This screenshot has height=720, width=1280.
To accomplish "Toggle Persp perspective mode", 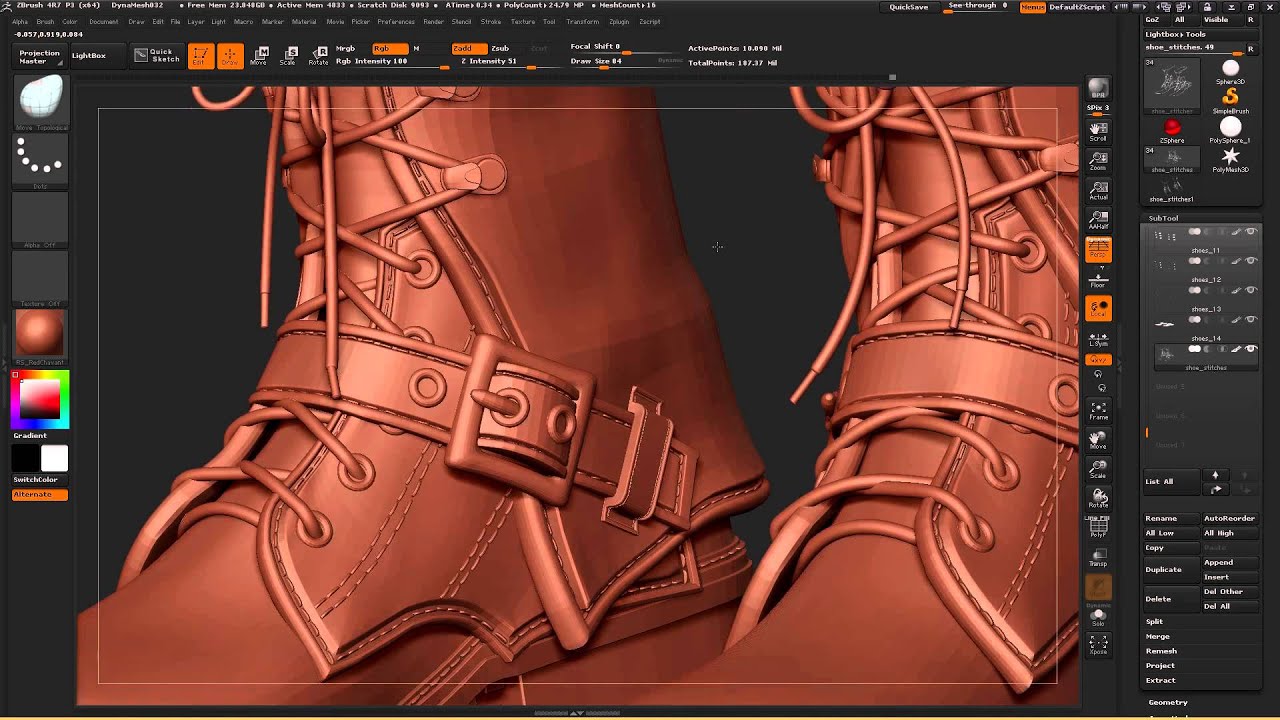I will [1098, 249].
